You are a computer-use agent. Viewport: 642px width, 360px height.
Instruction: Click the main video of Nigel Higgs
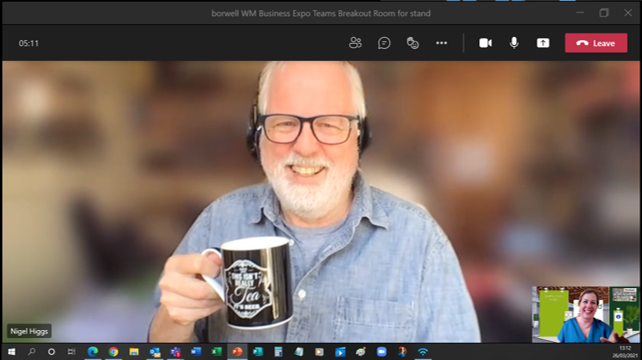click(x=321, y=202)
